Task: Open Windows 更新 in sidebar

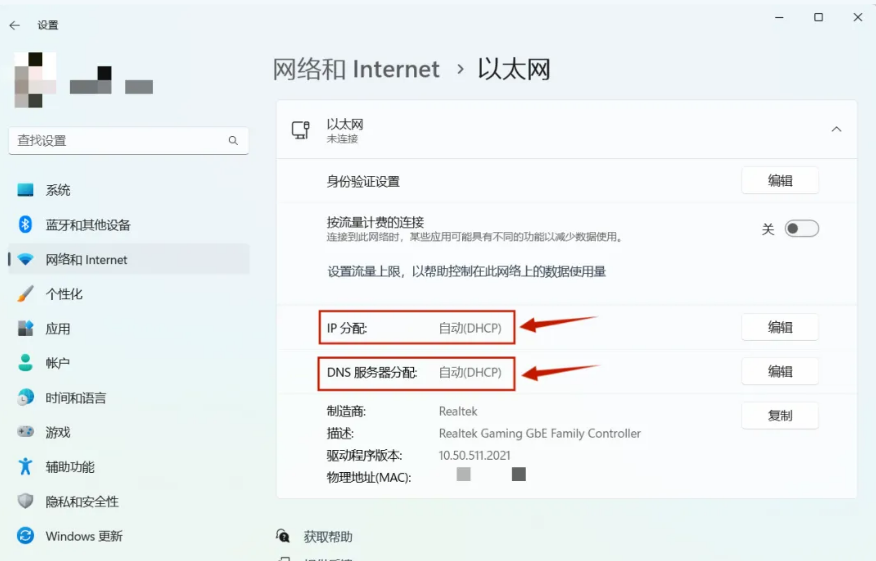Action: 84,536
